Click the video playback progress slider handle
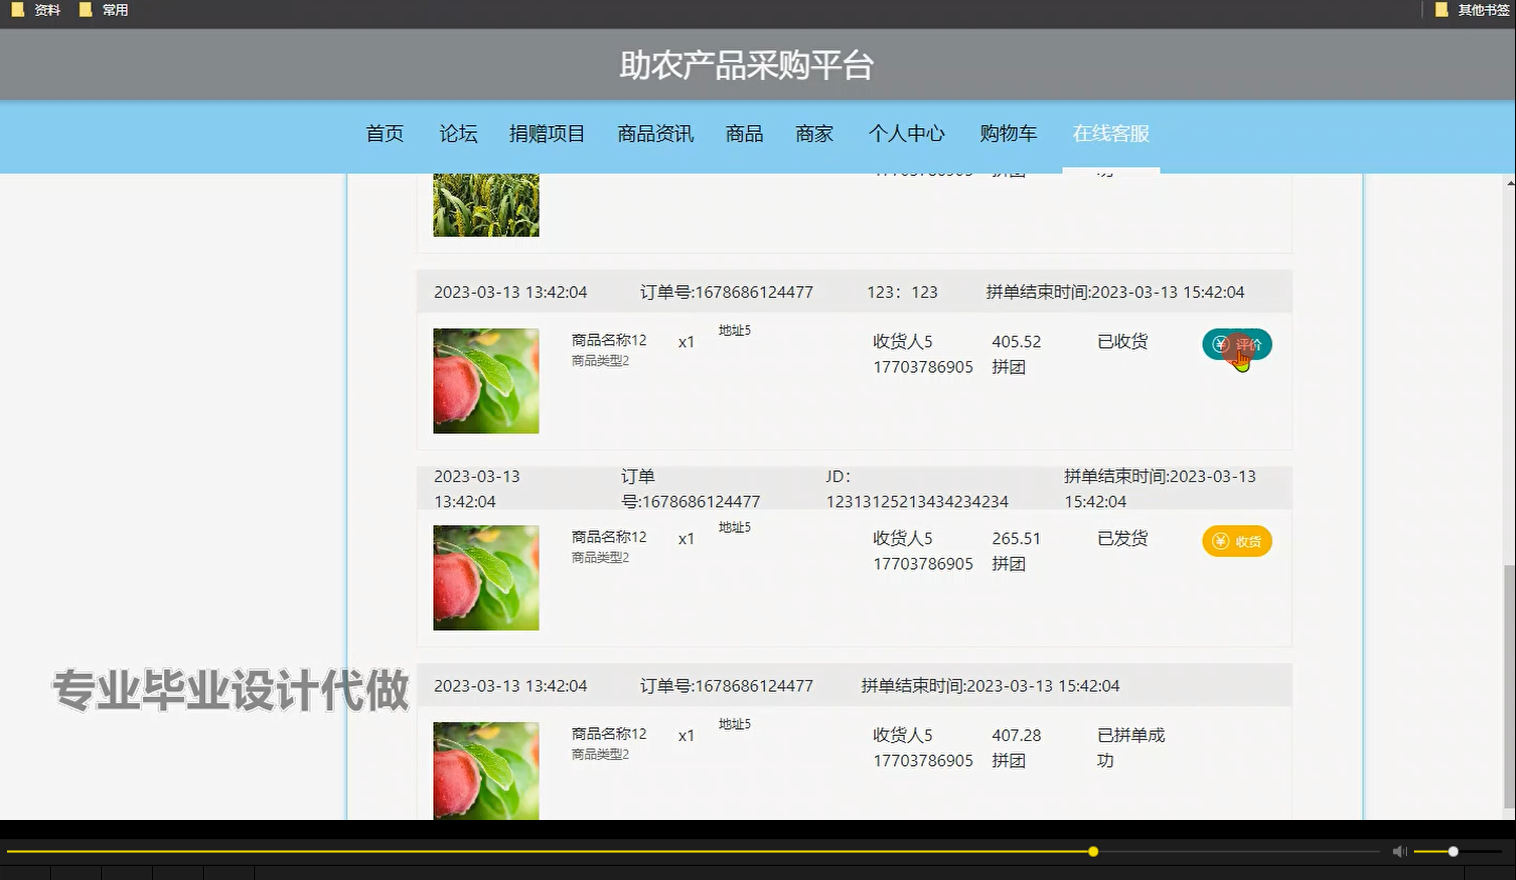The image size is (1516, 880). coord(1093,851)
